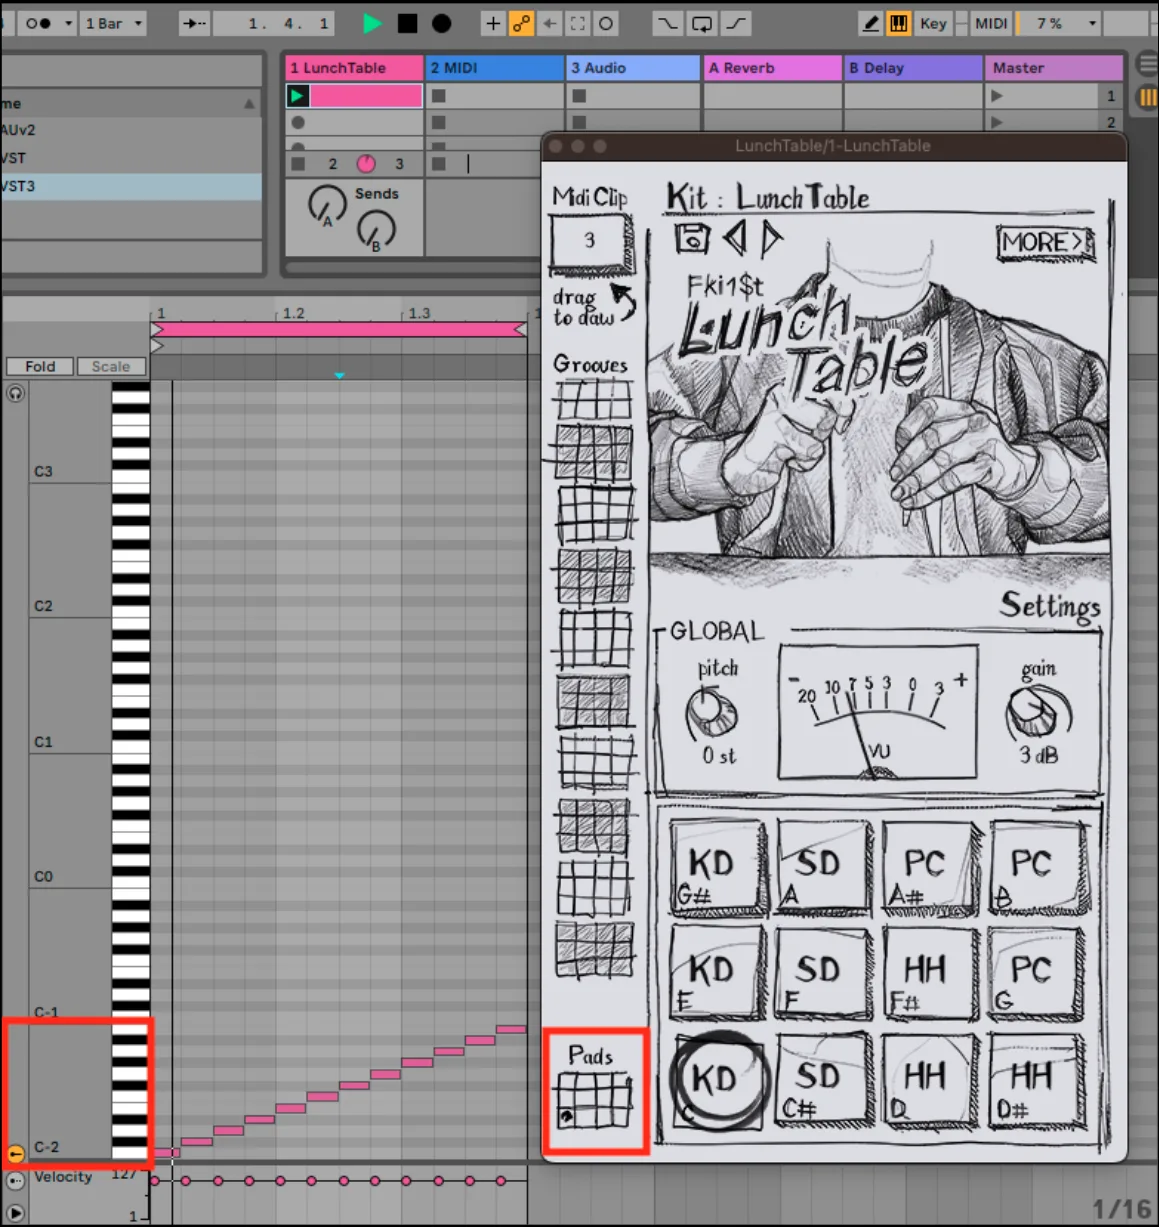Viewport: 1159px width, 1227px height.
Task: Click the pink pan knob on LunchTable track
Action: click(366, 163)
